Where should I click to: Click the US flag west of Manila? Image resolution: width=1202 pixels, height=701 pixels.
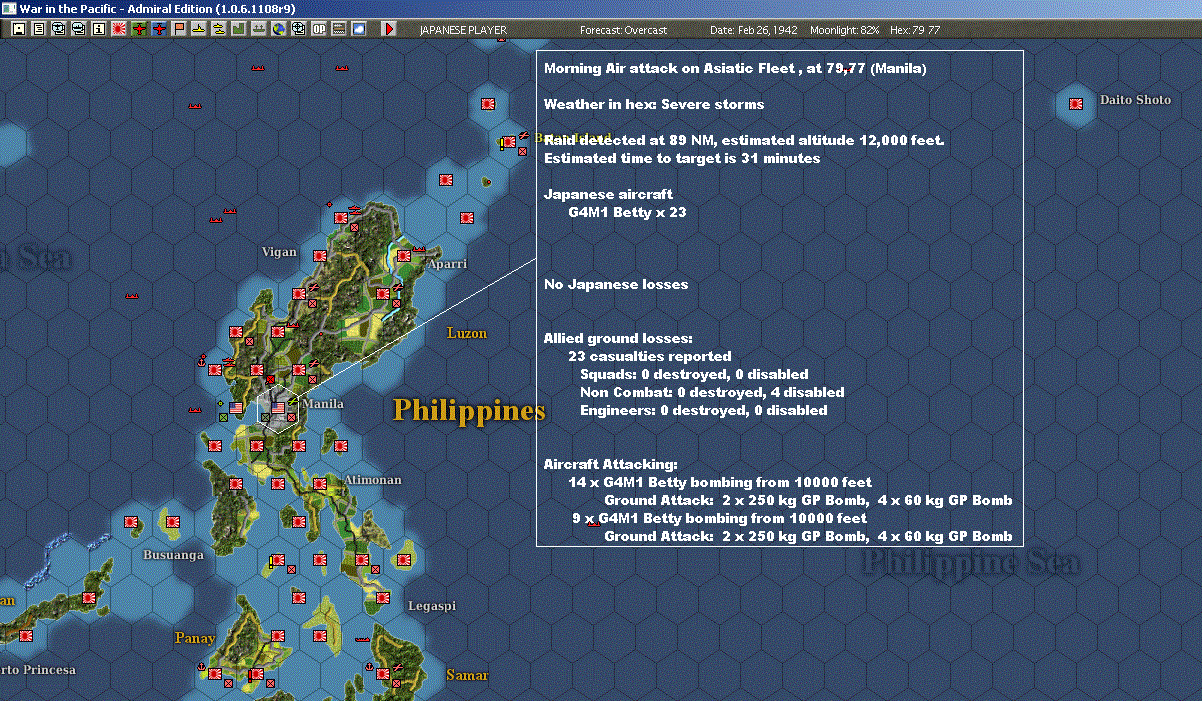coord(236,408)
